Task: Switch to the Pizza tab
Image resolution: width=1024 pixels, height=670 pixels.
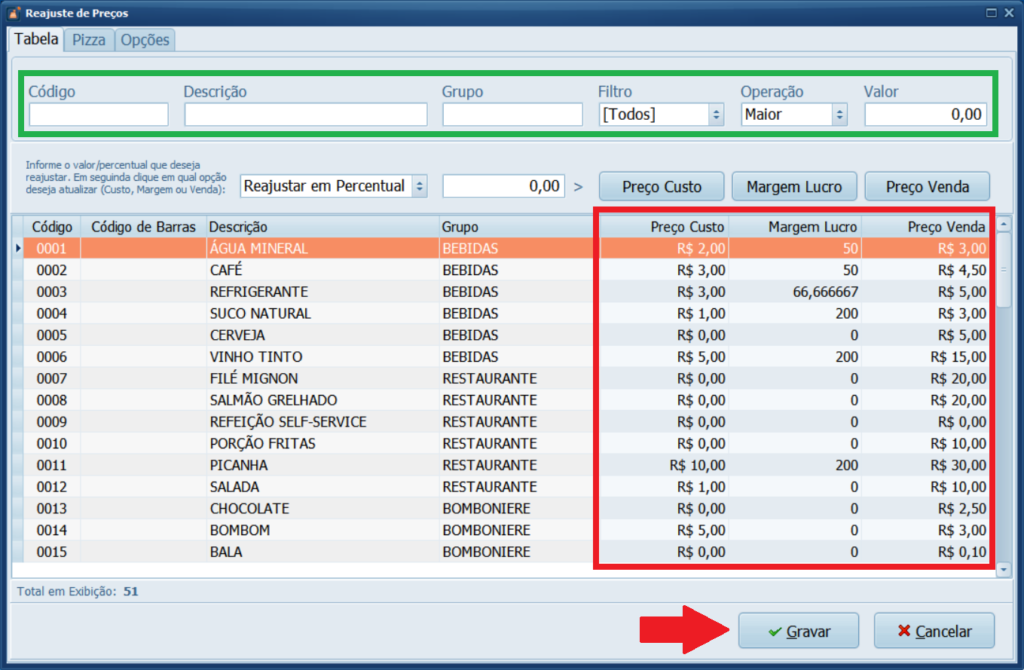Action: tap(89, 40)
